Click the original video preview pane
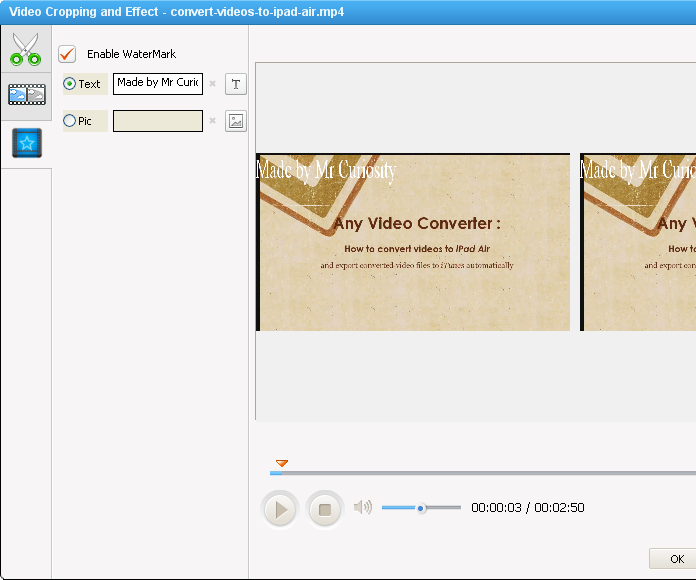The height and width of the screenshot is (580, 696). coord(413,242)
